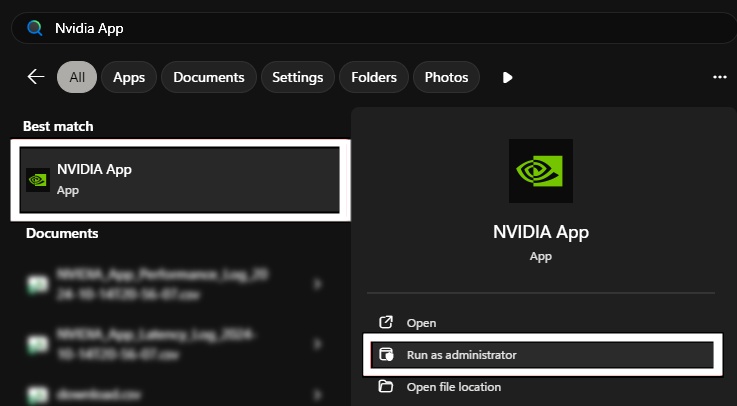Switch to the Folders filter tab

click(374, 77)
